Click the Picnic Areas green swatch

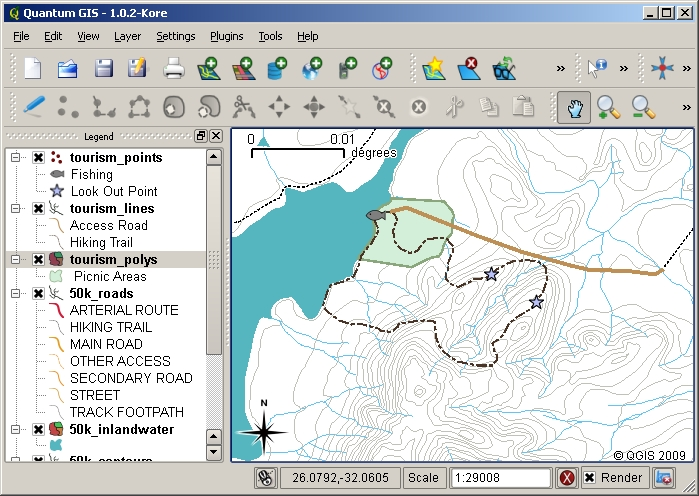[x=56, y=276]
